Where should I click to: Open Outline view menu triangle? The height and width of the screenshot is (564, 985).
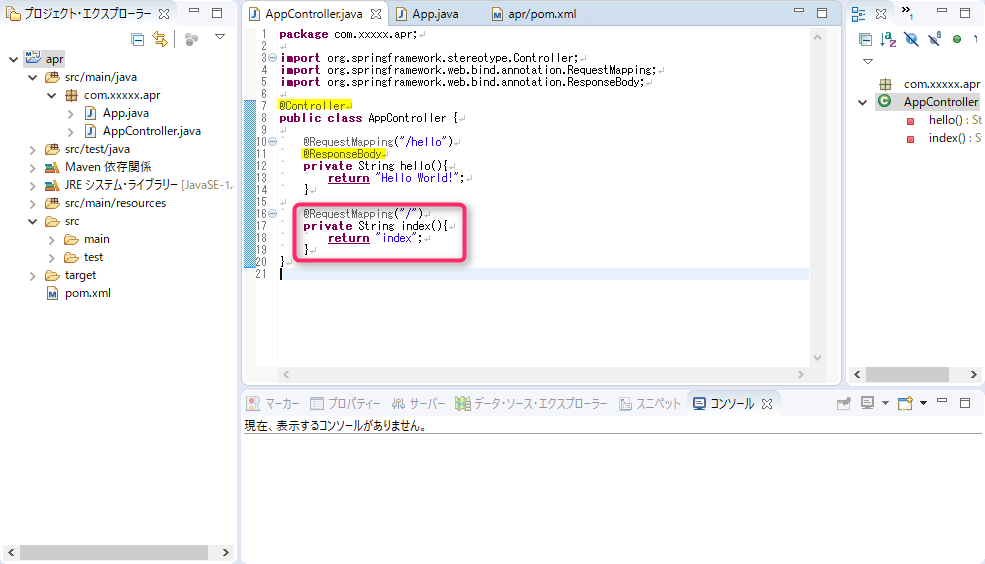point(868,62)
